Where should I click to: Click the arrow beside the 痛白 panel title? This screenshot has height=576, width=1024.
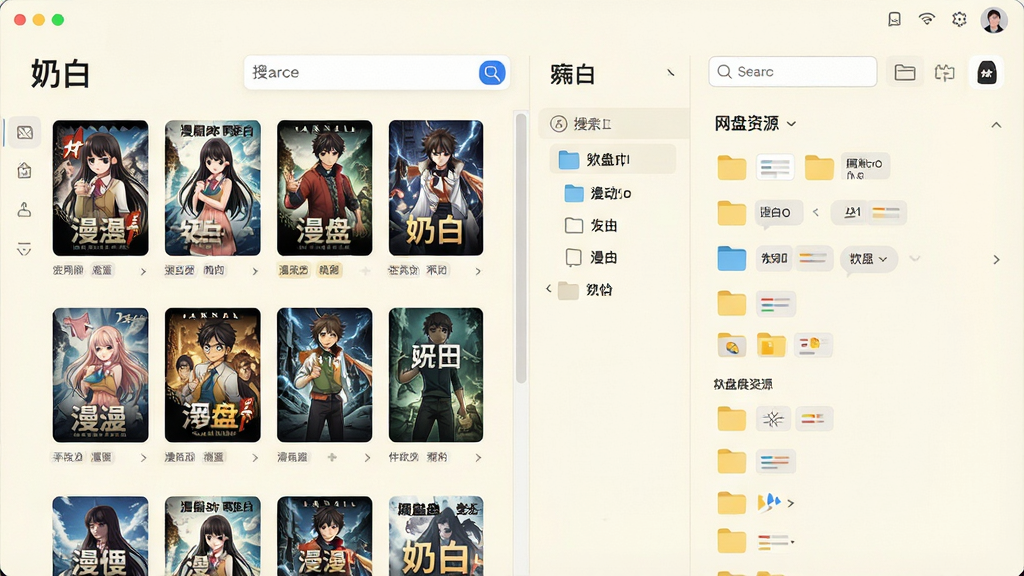671,72
